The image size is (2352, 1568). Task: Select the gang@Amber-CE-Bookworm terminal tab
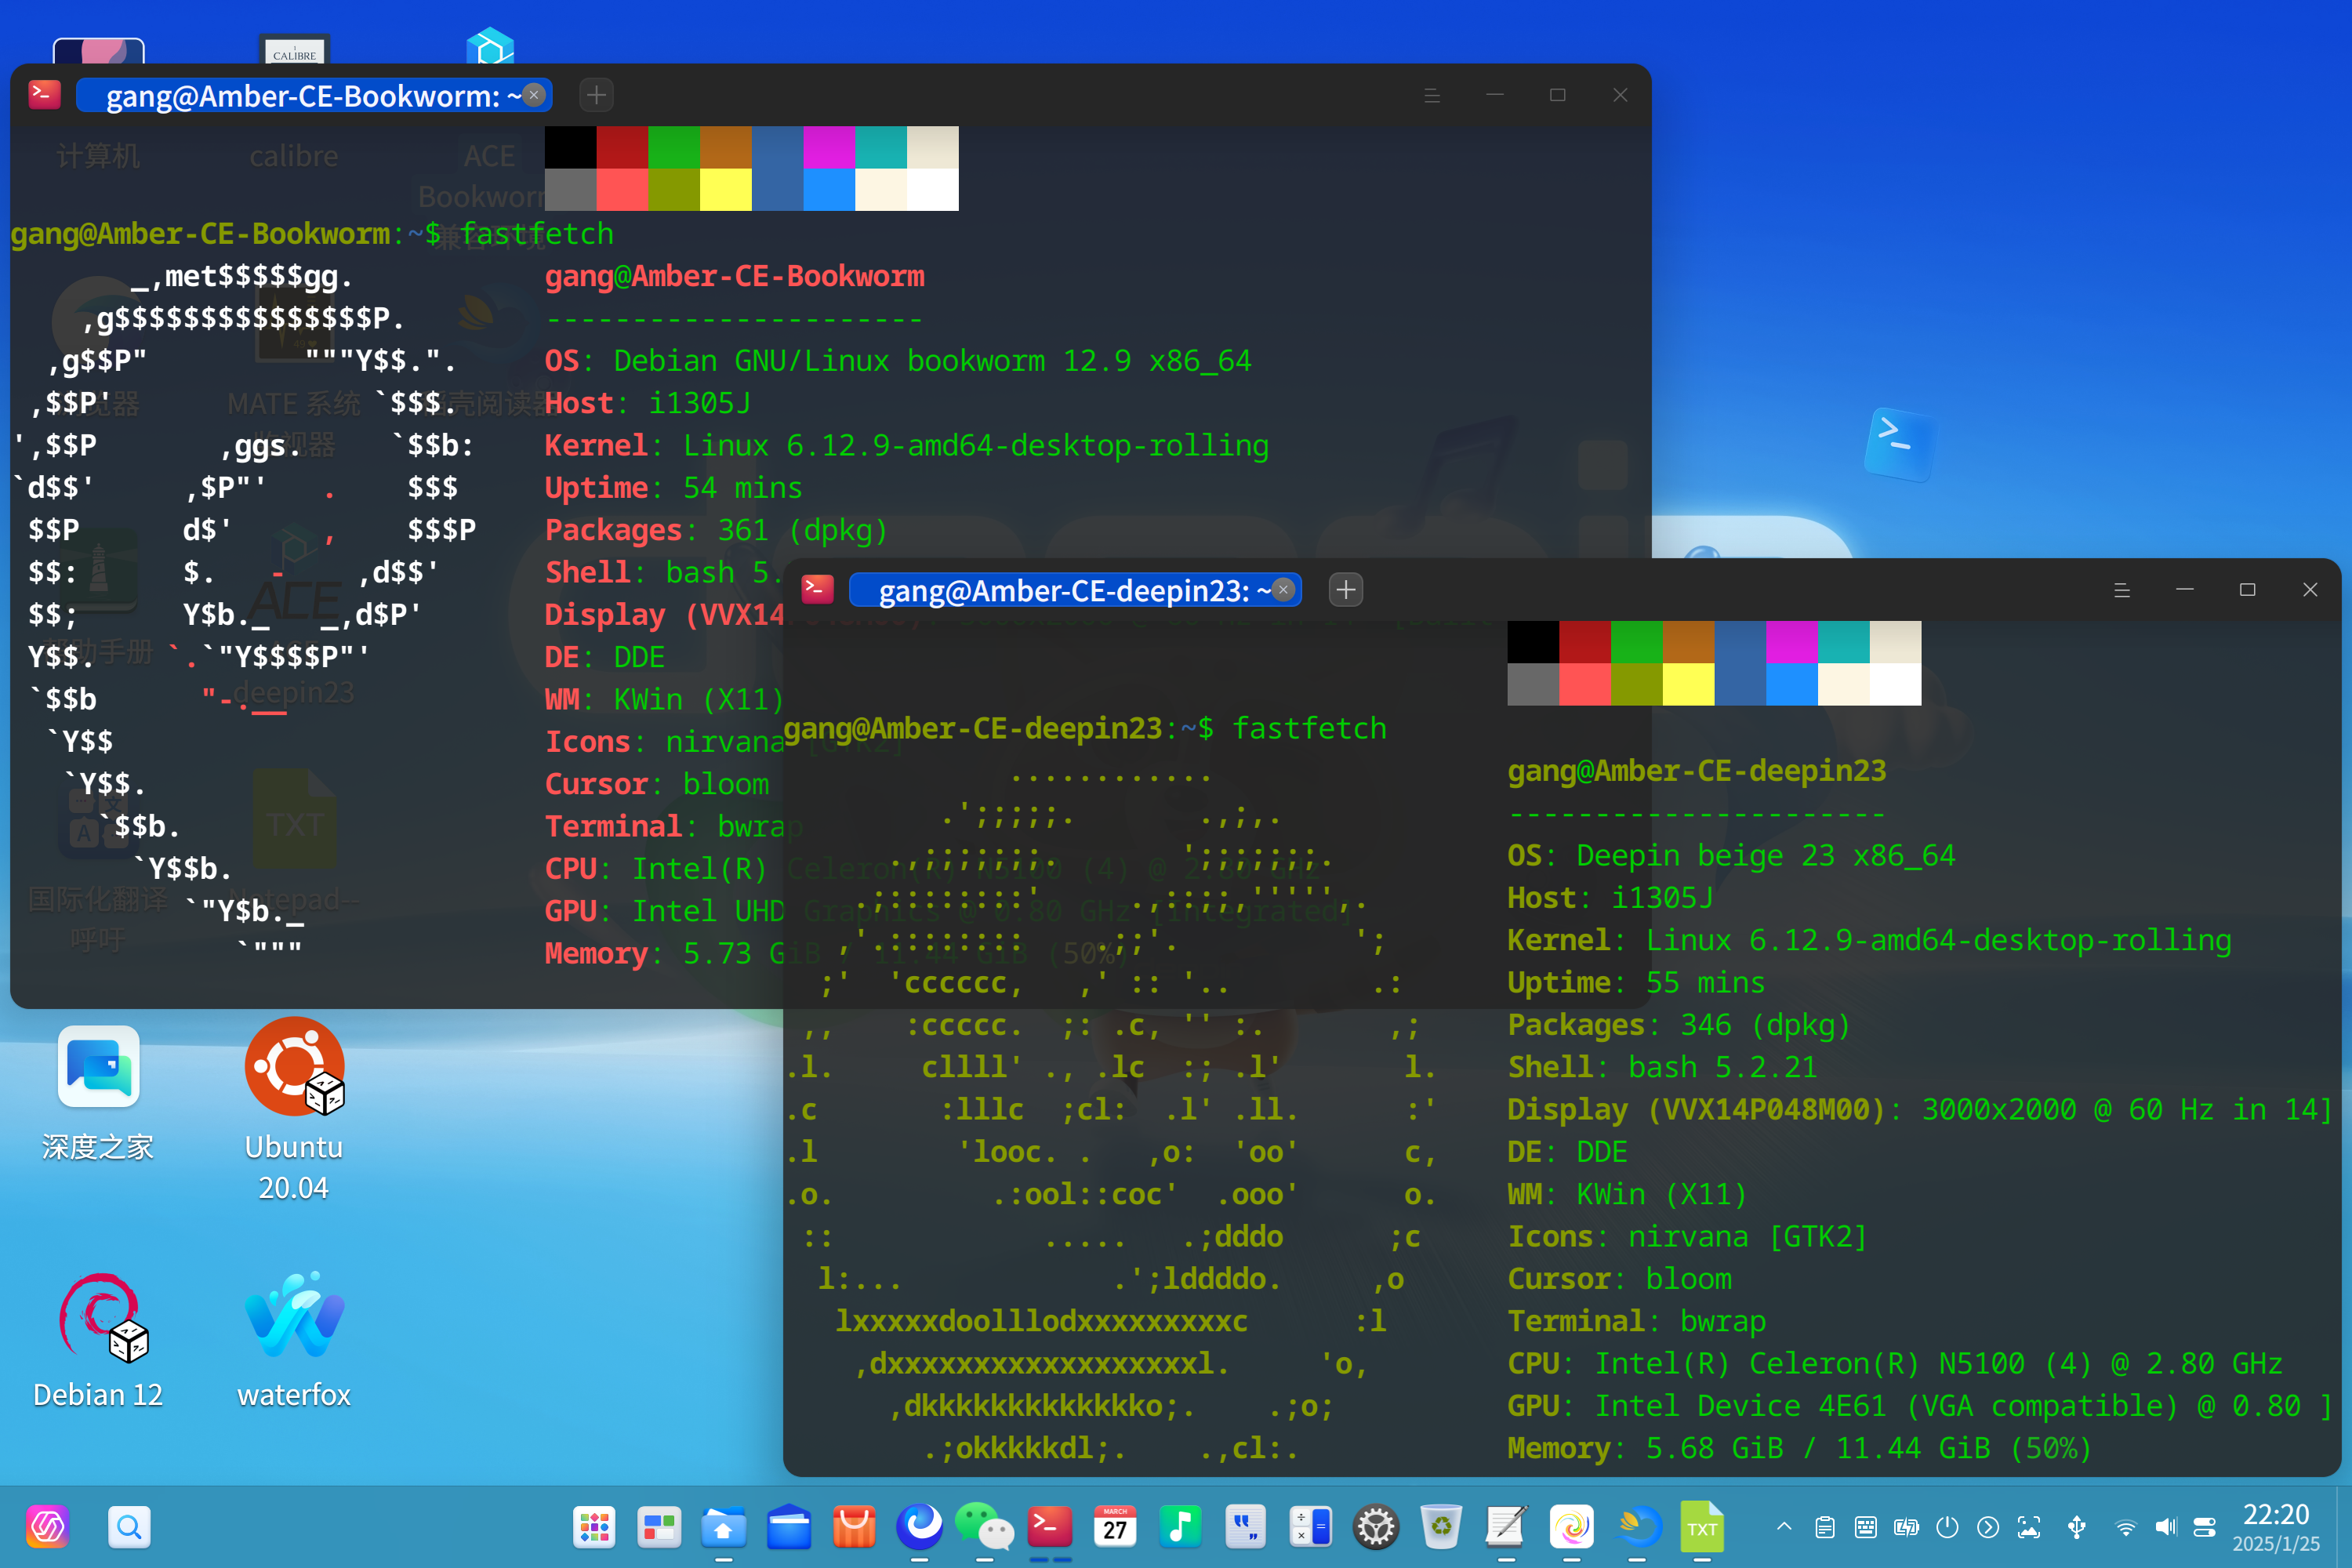click(x=314, y=95)
